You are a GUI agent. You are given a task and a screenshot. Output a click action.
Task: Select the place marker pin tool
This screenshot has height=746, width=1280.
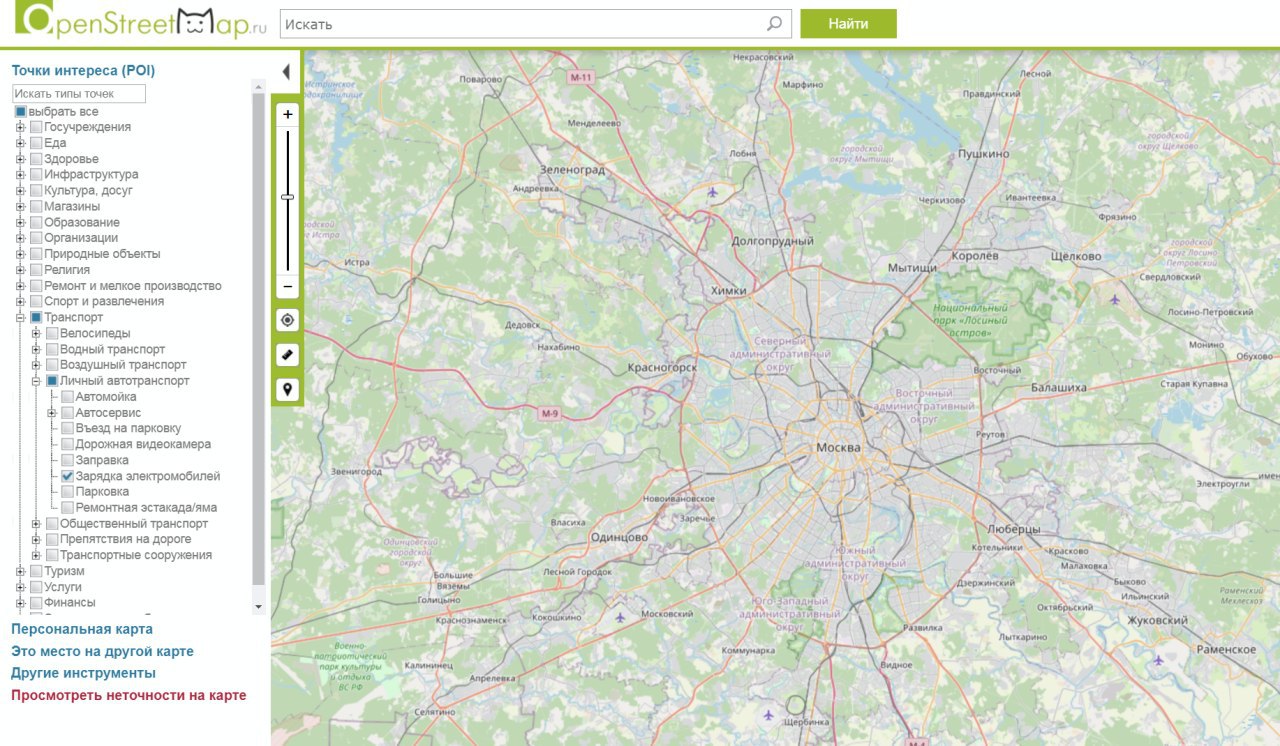[288, 389]
